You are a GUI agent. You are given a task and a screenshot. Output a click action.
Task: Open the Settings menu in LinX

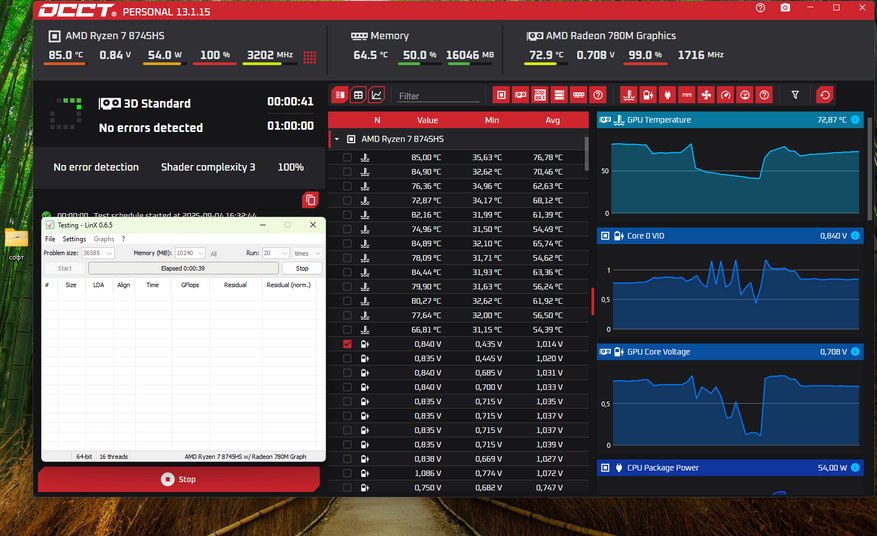[74, 239]
